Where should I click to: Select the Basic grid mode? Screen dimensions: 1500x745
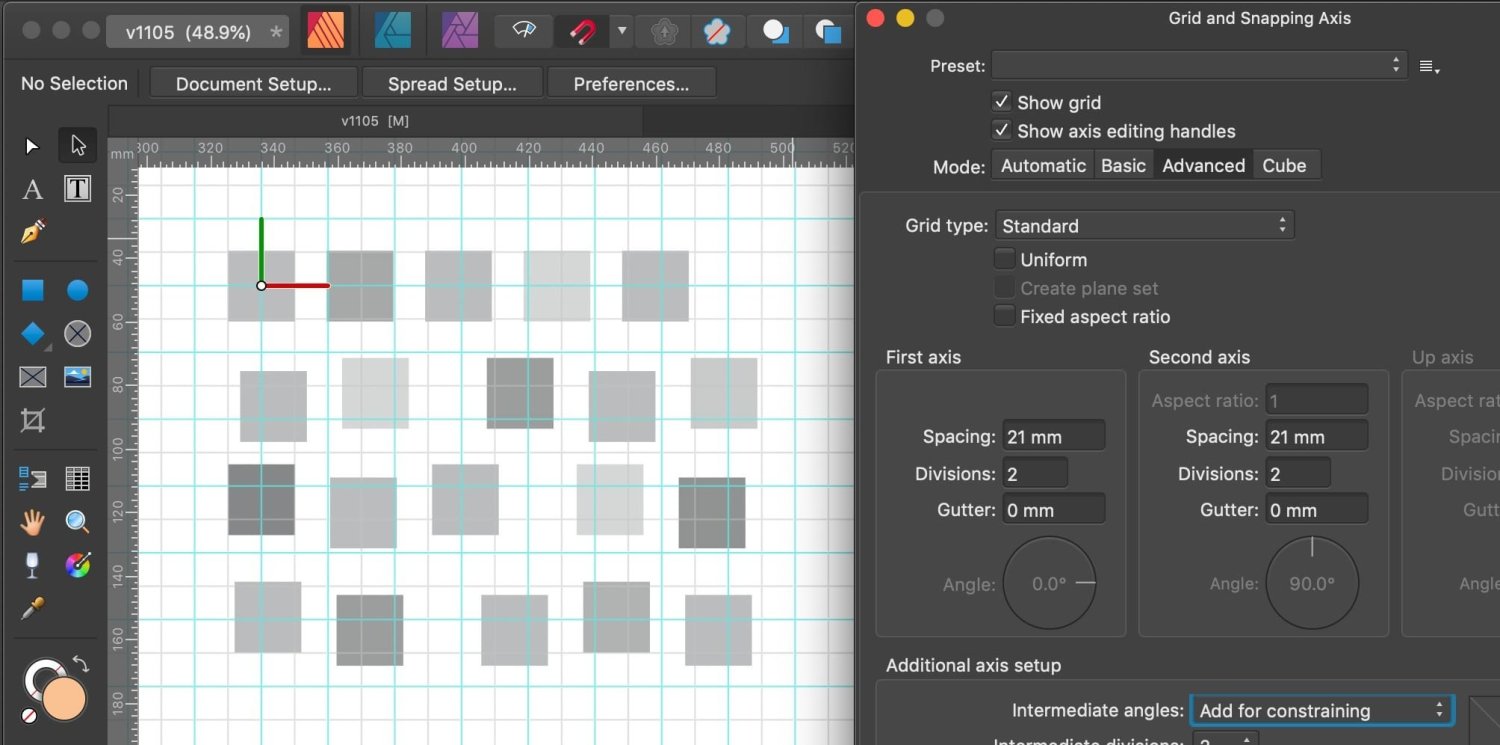tap(1123, 165)
